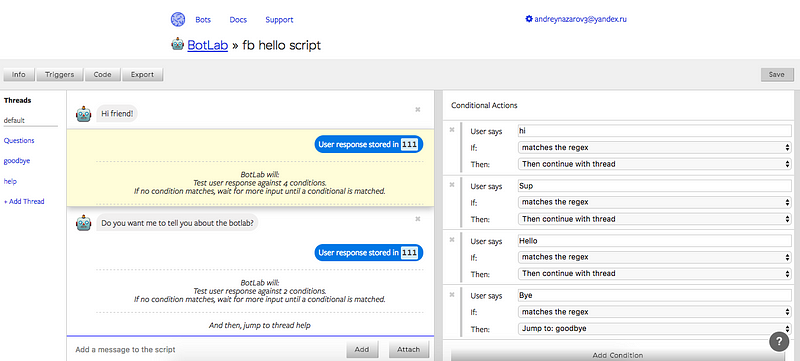This screenshot has width=800, height=361.
Task: Open the Then dropdown for the 'Sup' condition
Action: point(655,219)
